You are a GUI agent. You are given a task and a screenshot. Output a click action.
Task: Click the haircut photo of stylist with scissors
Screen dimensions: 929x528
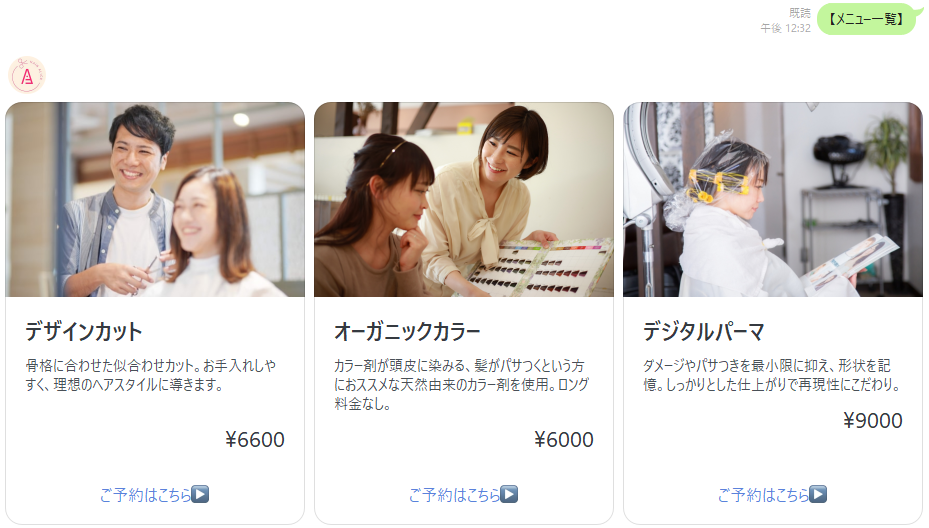[155, 200]
